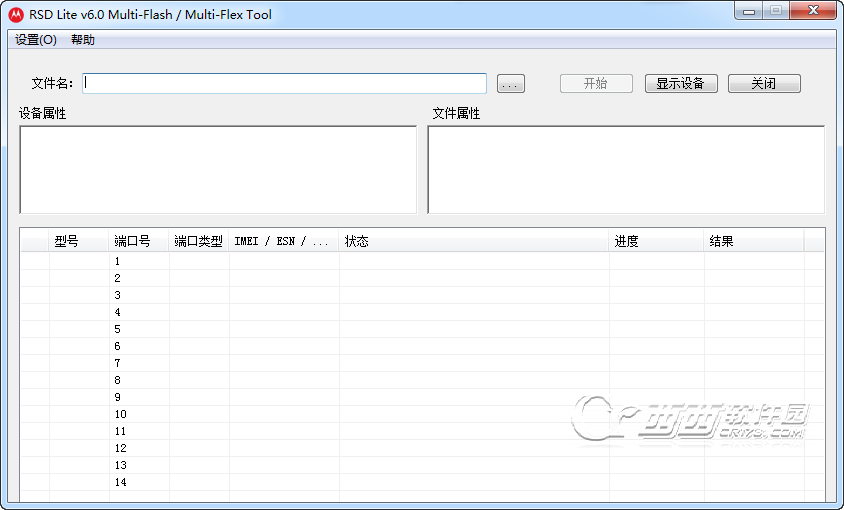The image size is (844, 510).
Task: Click the 关闭 button
Action: click(764, 83)
